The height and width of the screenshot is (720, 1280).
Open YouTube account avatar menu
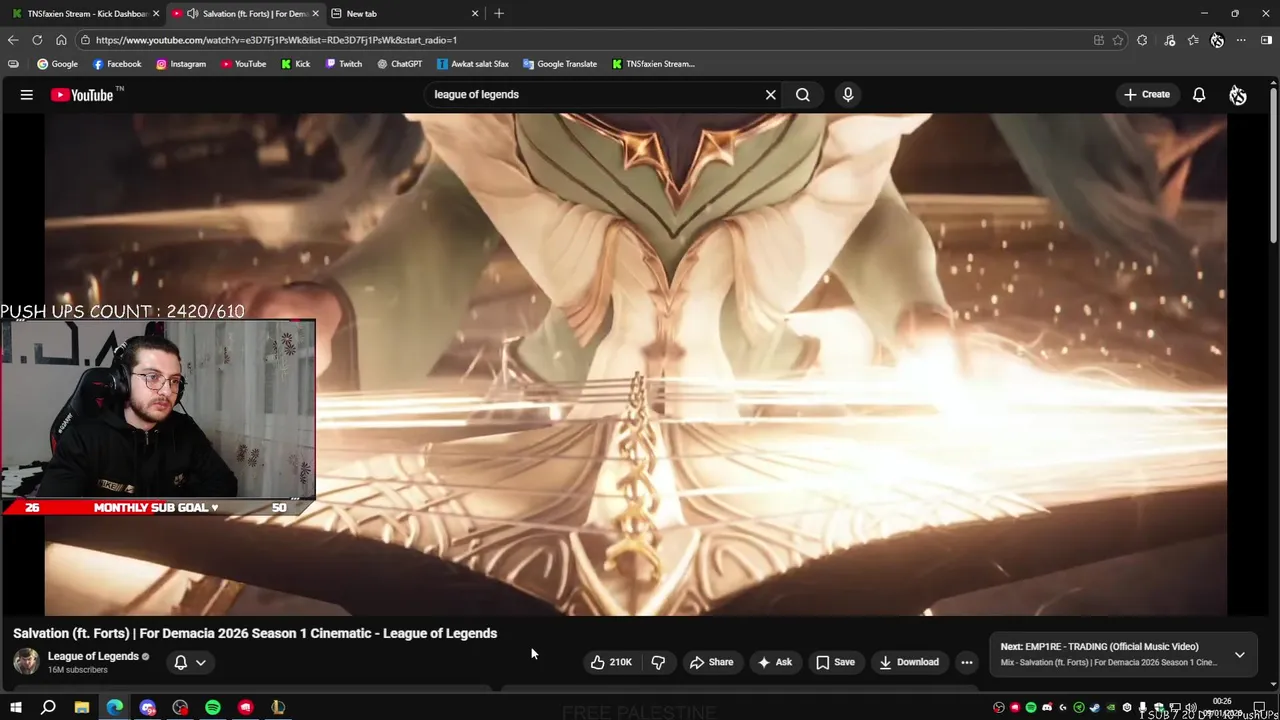point(1238,95)
